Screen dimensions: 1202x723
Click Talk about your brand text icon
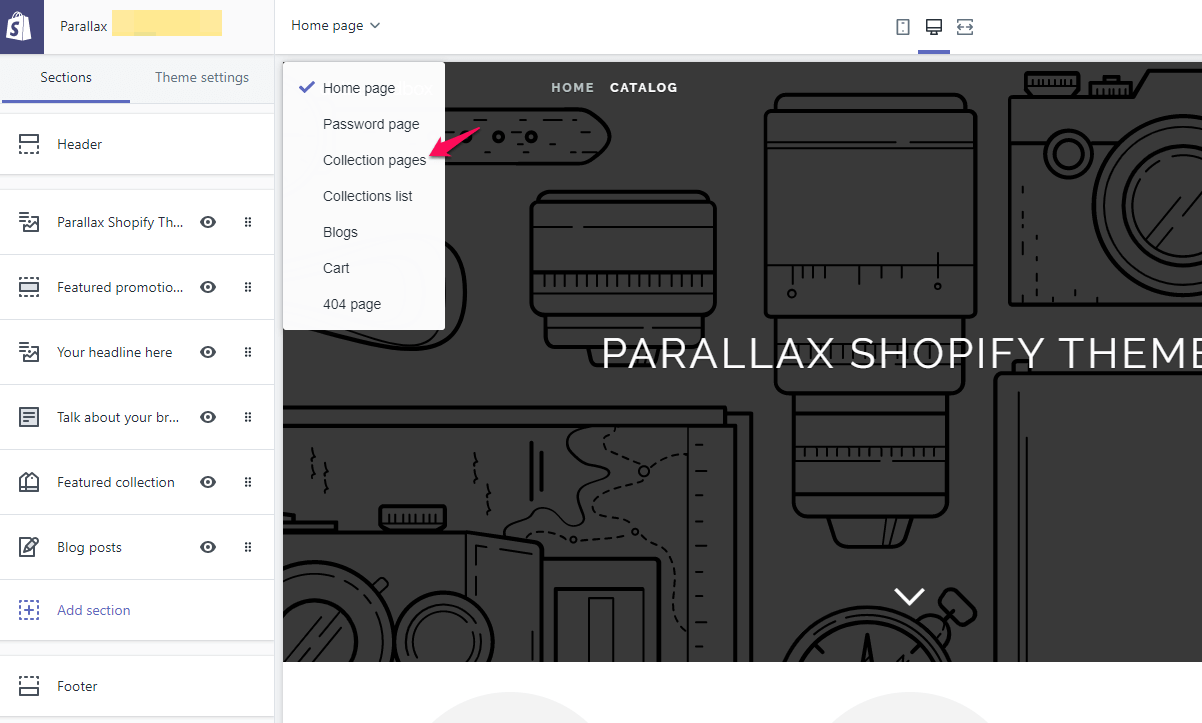click(x=29, y=417)
